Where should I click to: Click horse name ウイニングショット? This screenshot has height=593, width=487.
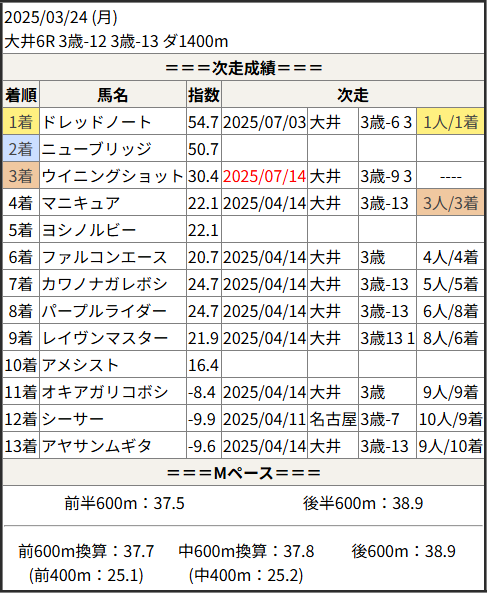pos(112,177)
